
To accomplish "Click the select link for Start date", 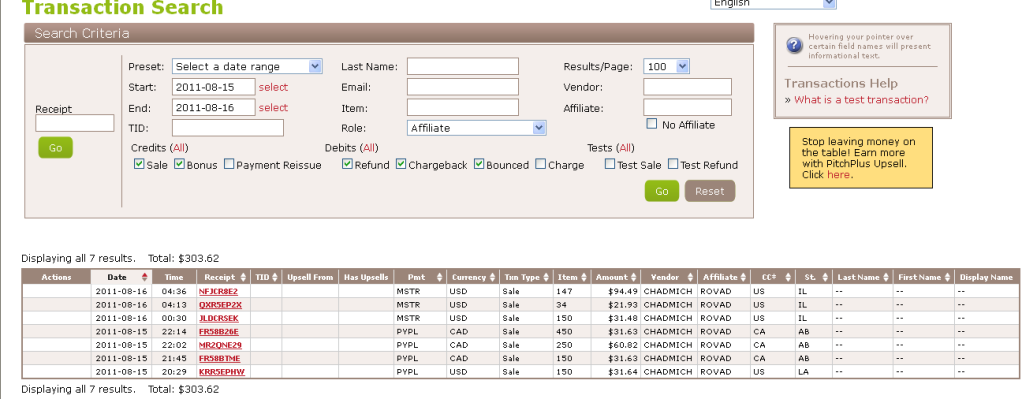I will pos(273,87).
